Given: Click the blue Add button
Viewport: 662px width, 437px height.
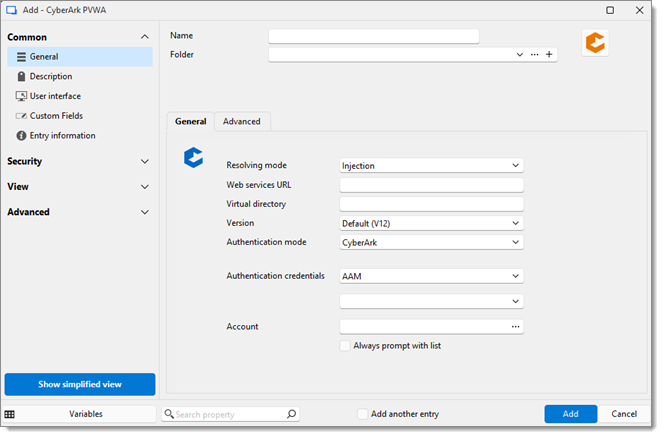Looking at the screenshot, I should coord(570,414).
